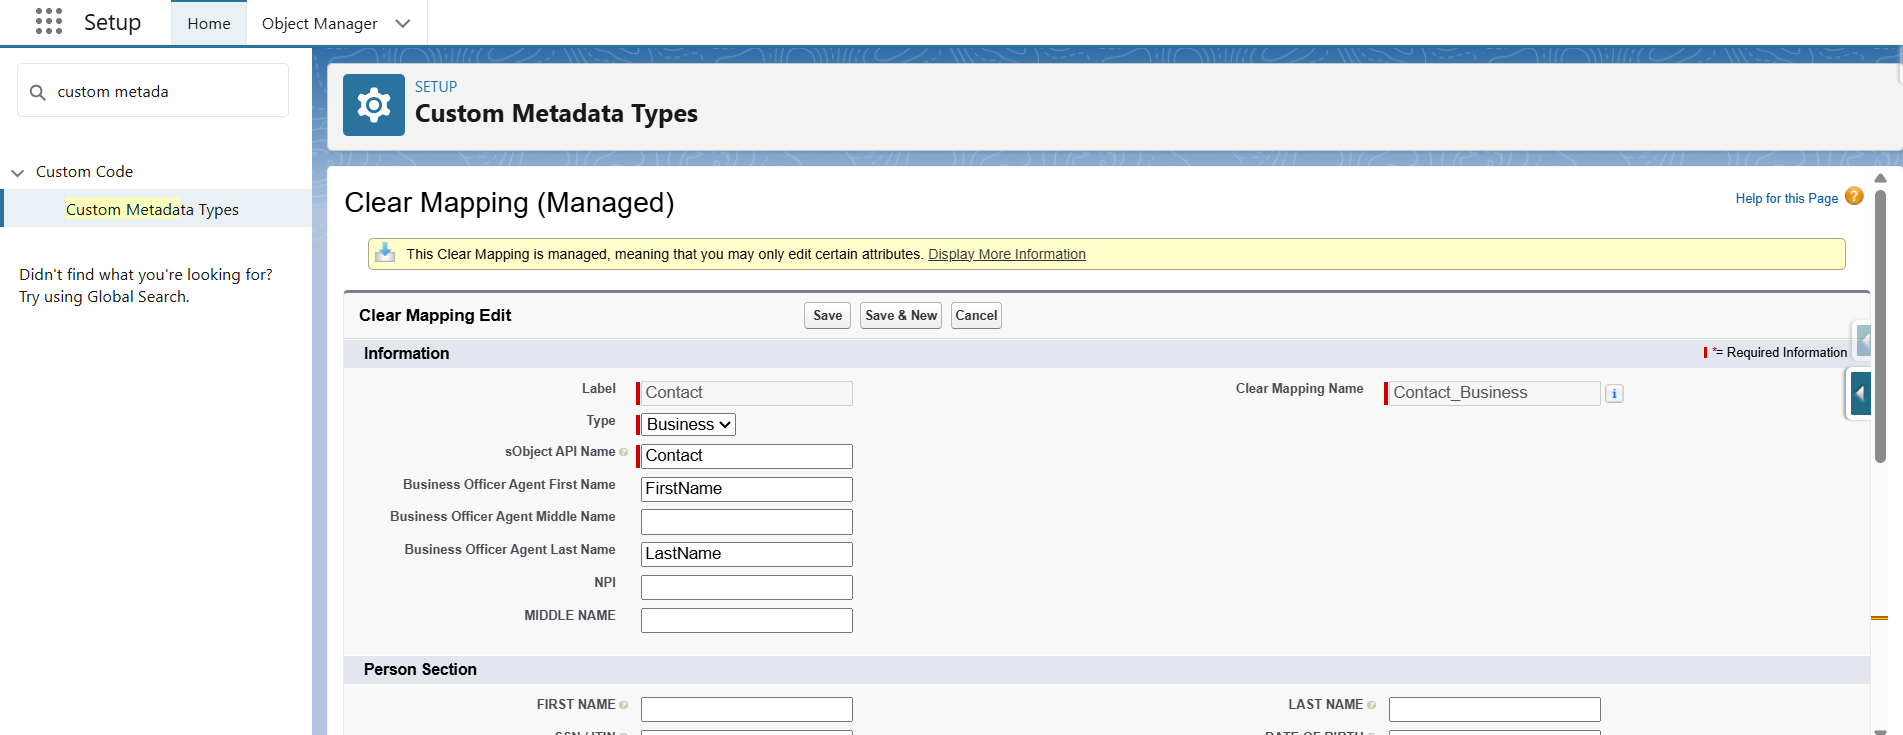Open the help question mark icon
This screenshot has height=735, width=1903.
pos(1854,196)
